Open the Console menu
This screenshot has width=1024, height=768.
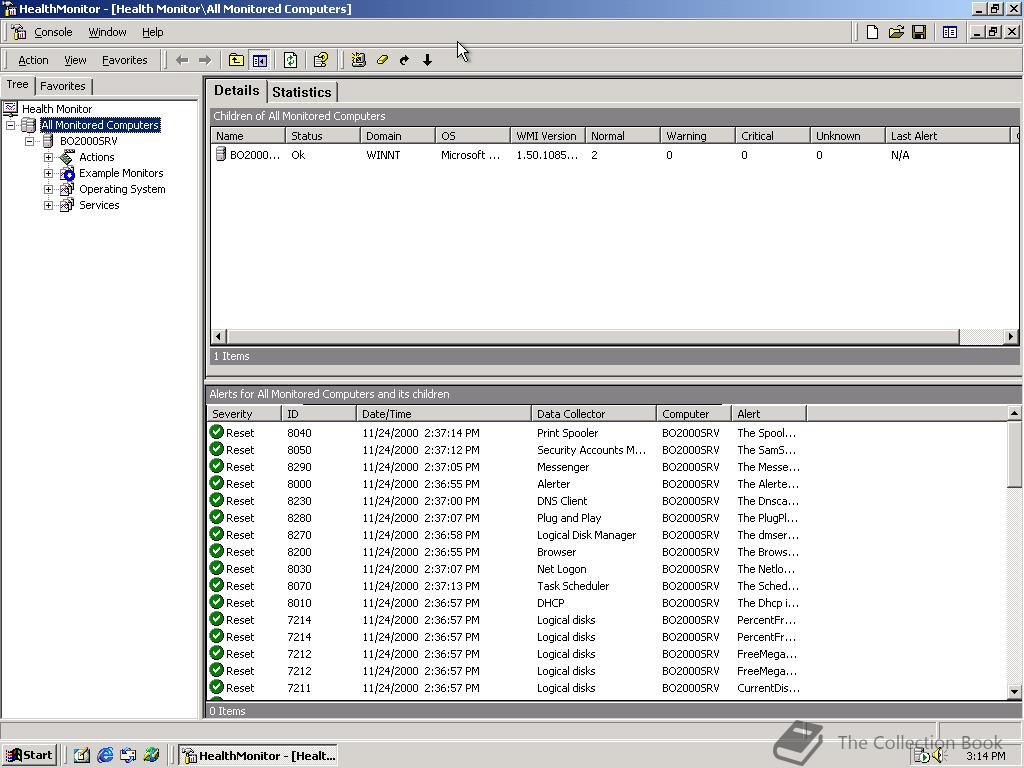[53, 32]
